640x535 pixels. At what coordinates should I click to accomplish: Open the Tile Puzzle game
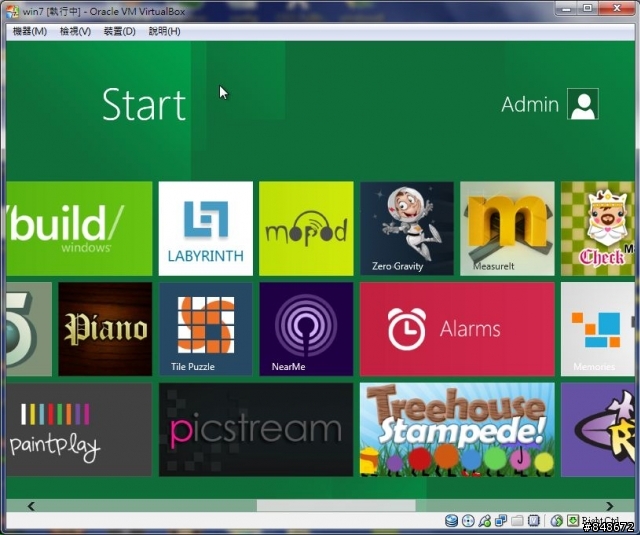point(206,329)
